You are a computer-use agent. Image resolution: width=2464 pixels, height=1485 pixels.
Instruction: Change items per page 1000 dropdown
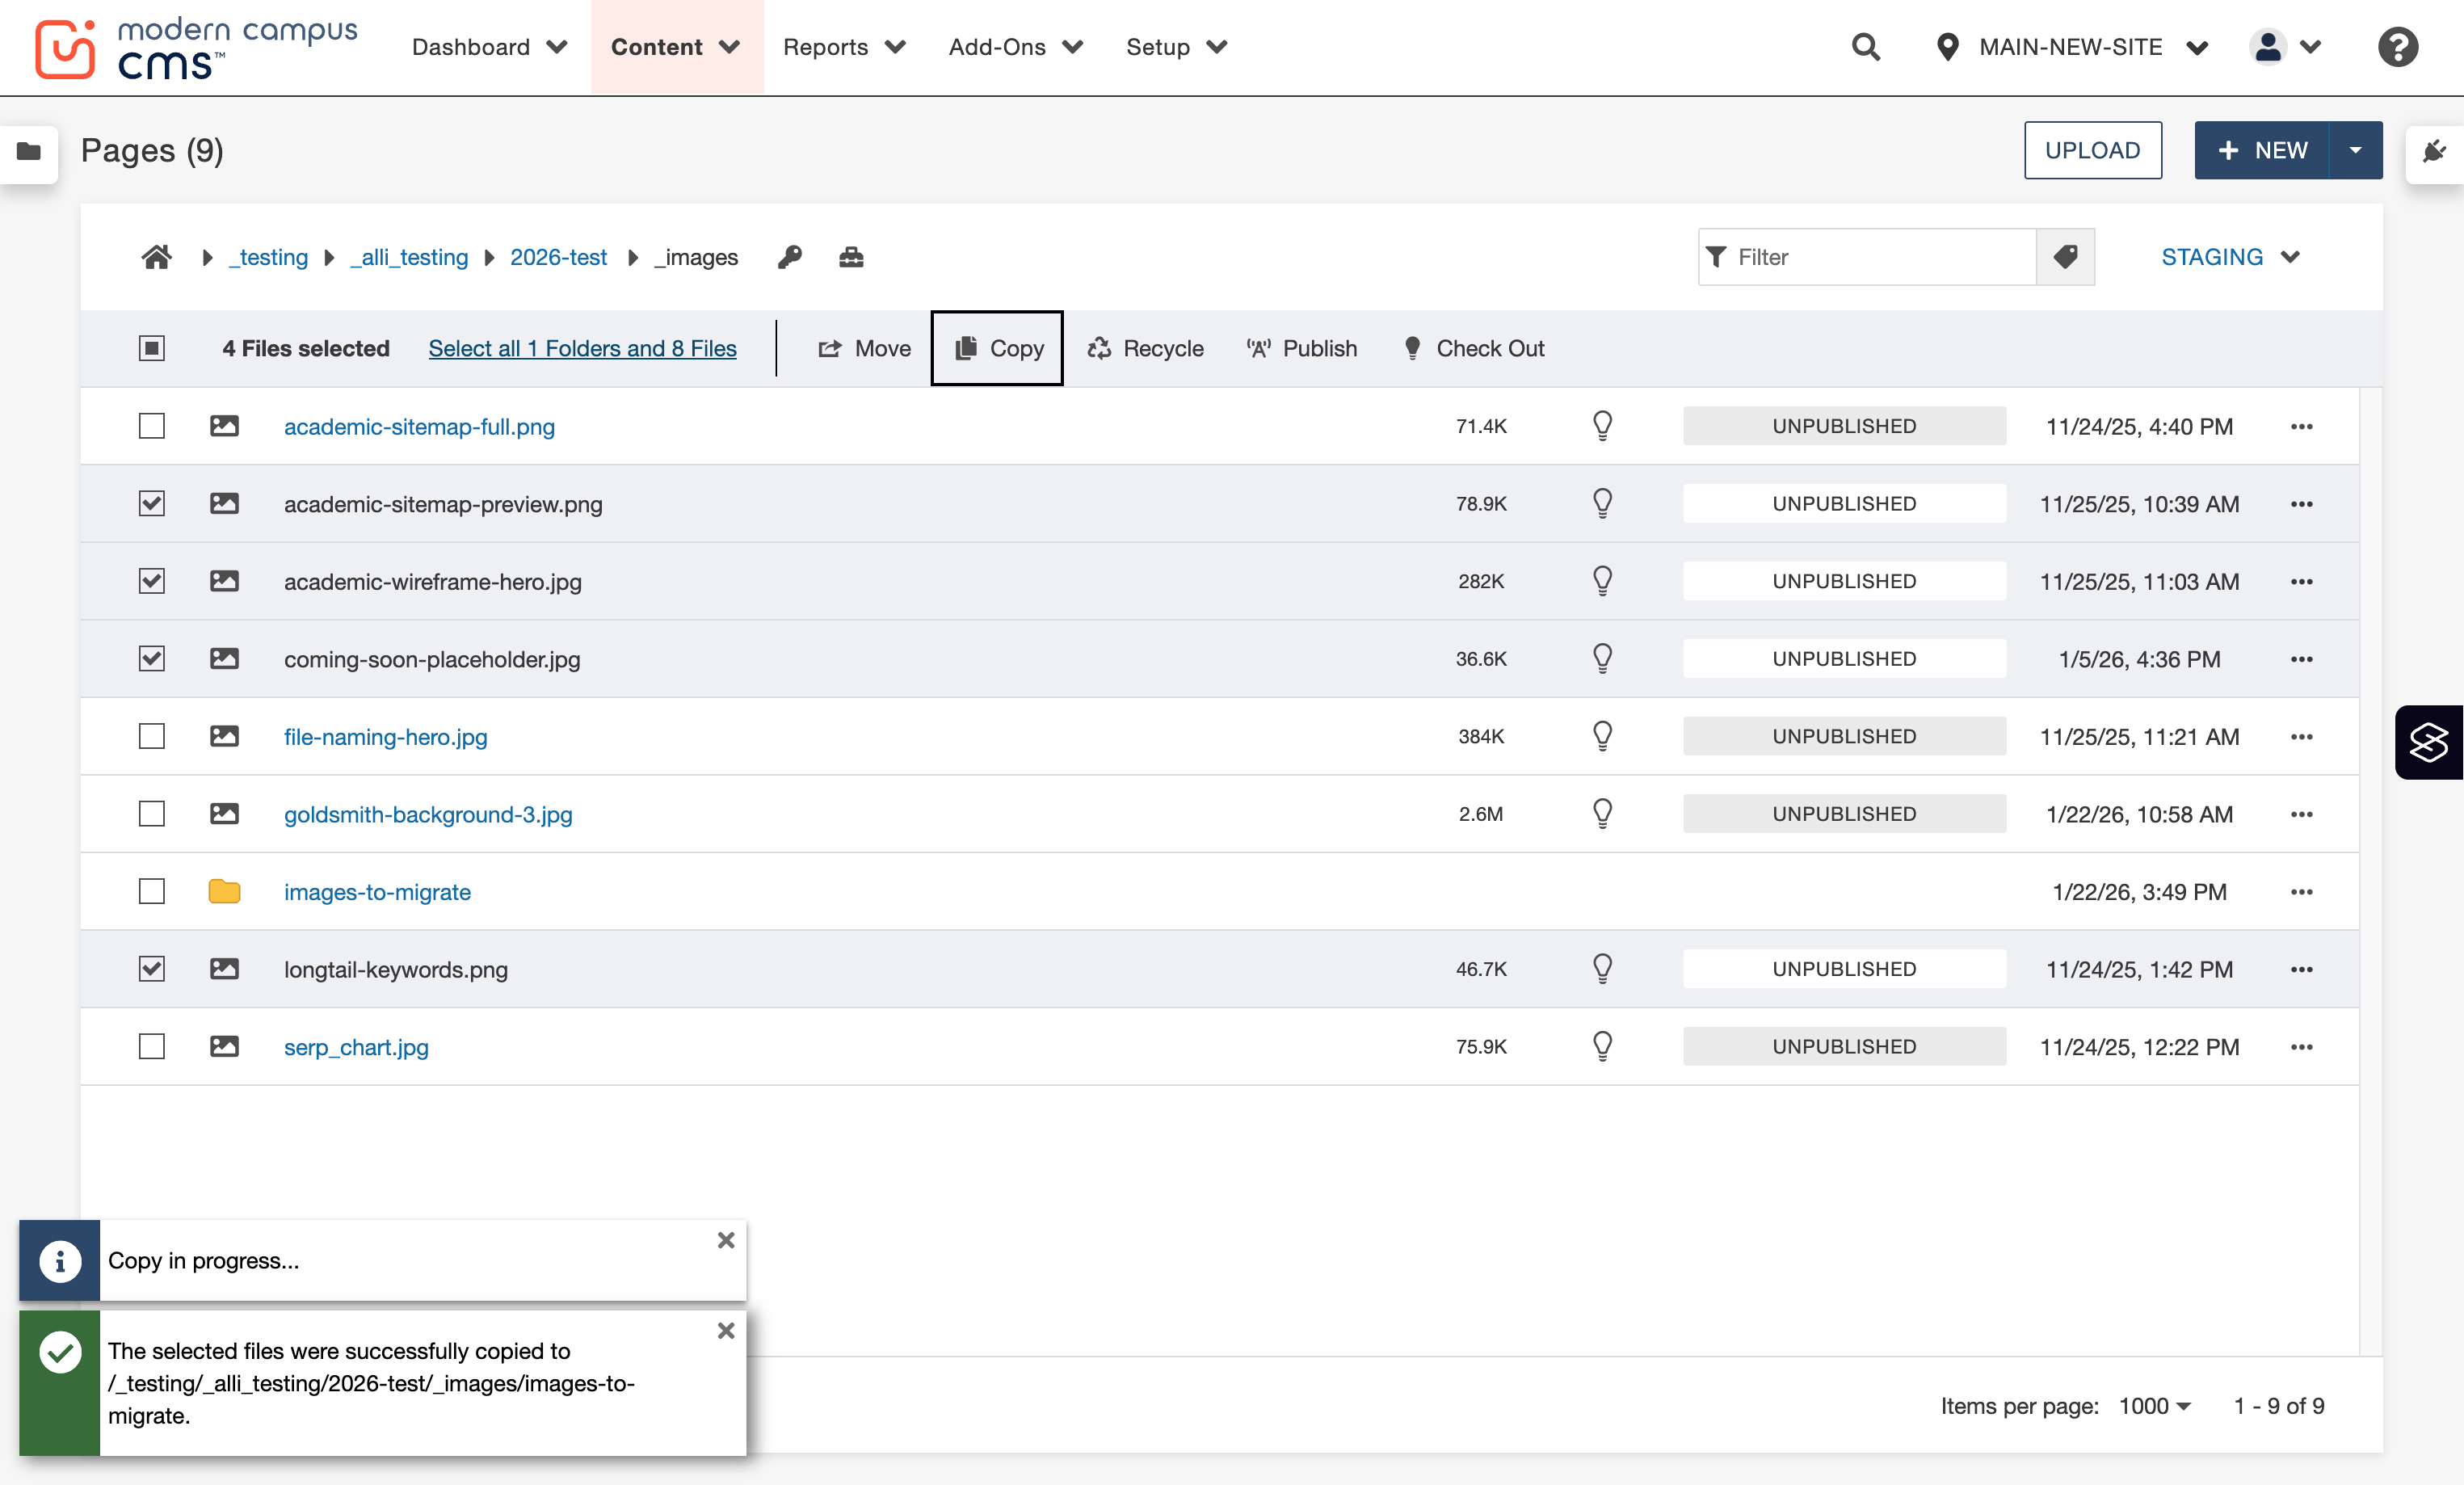2155,1406
